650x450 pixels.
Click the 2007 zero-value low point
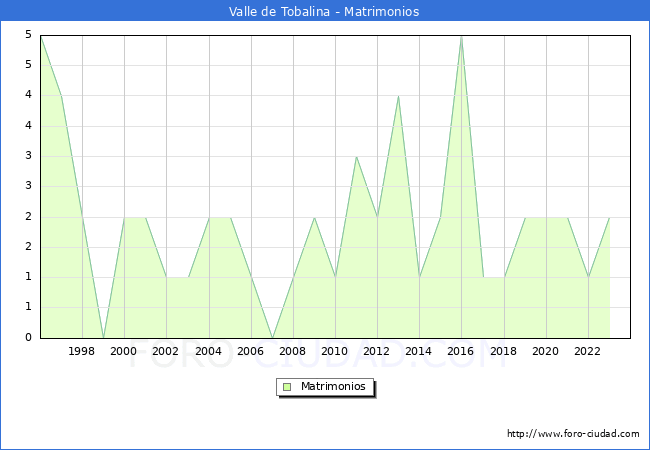[272, 337]
